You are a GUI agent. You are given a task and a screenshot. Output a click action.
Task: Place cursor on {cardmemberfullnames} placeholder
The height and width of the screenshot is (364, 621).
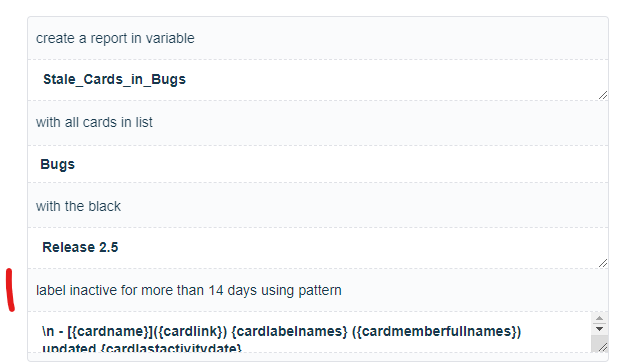[436, 332]
